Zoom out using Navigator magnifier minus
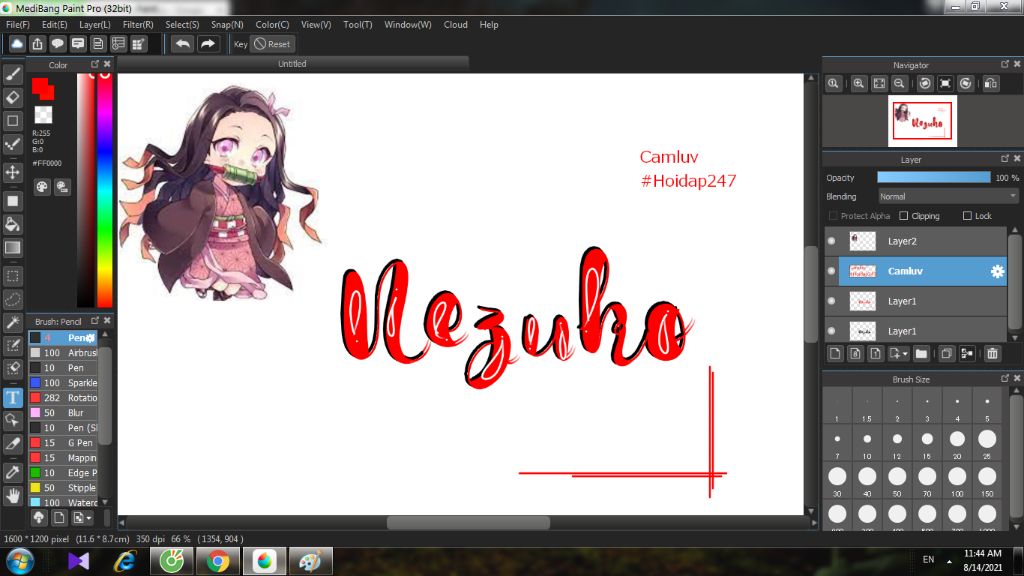The width and height of the screenshot is (1024, 576). [899, 84]
